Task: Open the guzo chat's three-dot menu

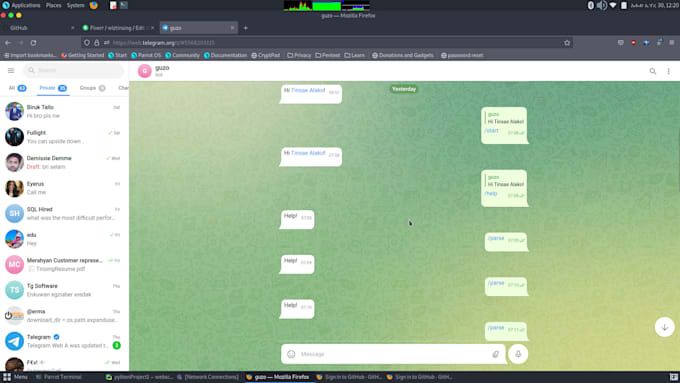Action: (x=668, y=71)
